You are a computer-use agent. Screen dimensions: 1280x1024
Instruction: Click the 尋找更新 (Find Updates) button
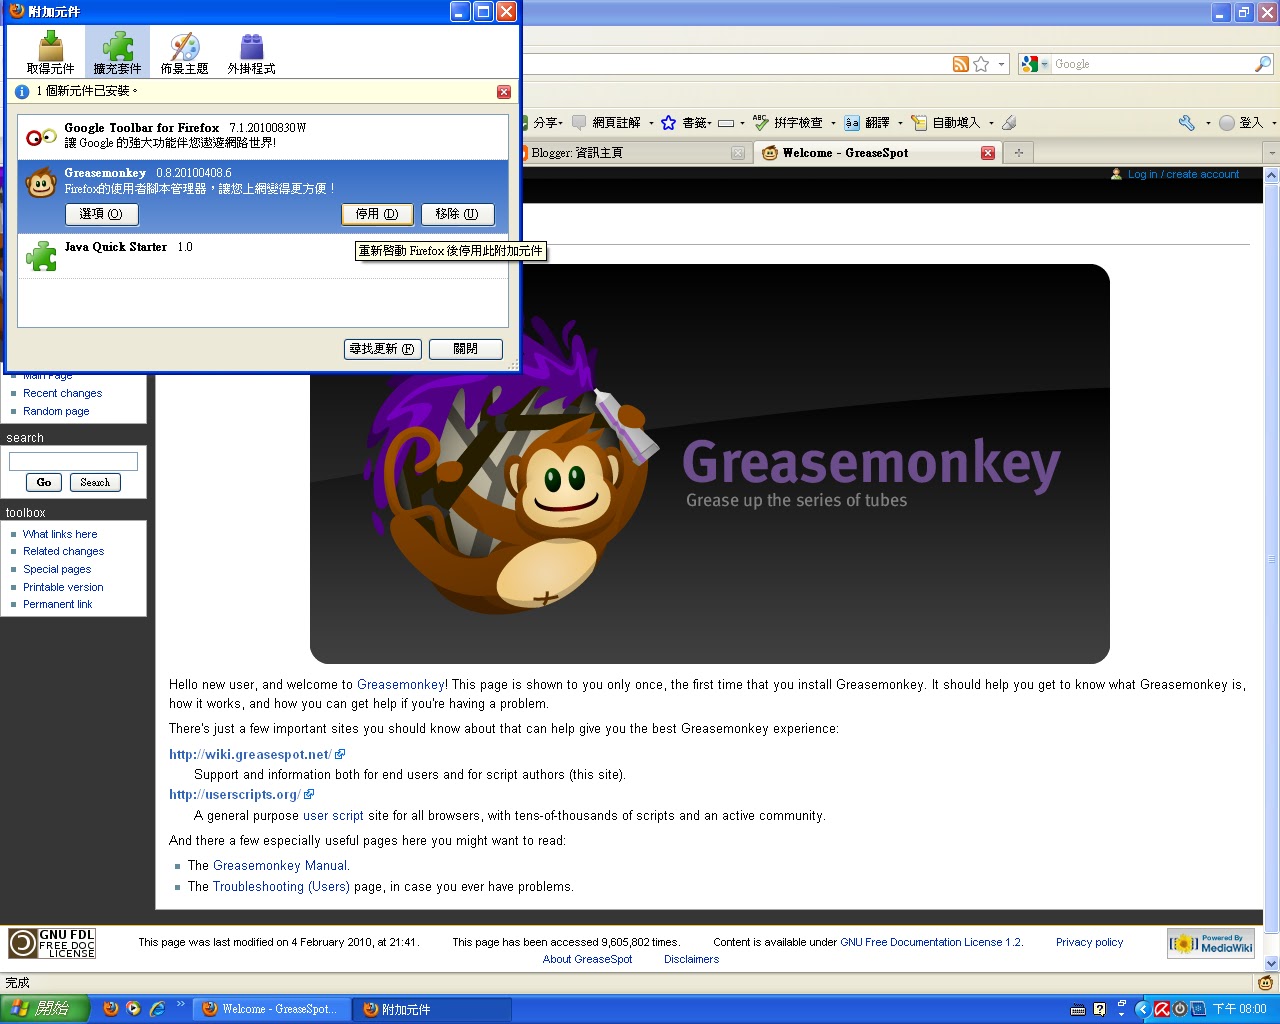click(383, 349)
